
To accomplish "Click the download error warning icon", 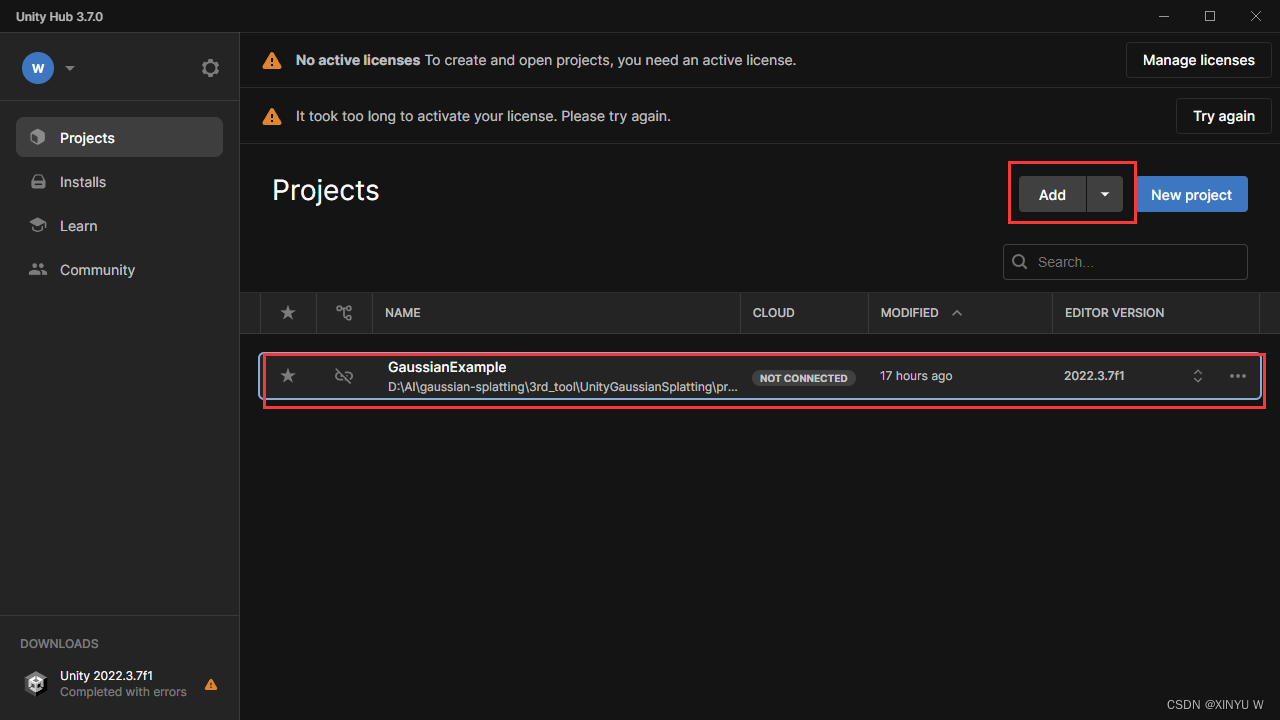I will point(211,685).
